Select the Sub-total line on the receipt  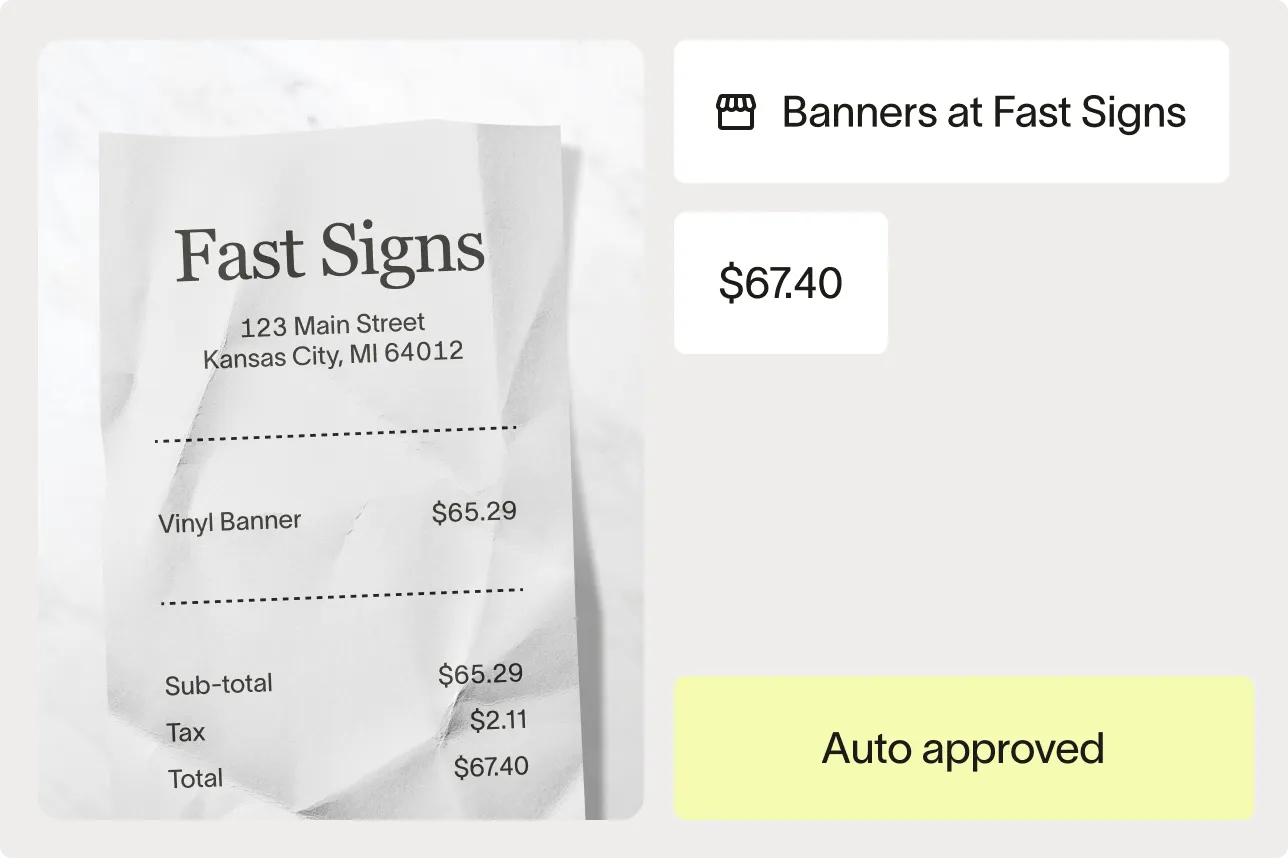219,683
